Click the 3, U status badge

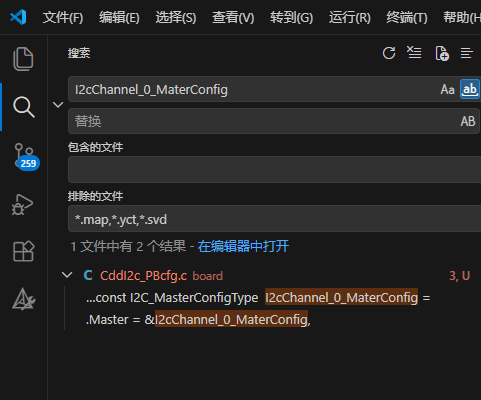click(459, 276)
